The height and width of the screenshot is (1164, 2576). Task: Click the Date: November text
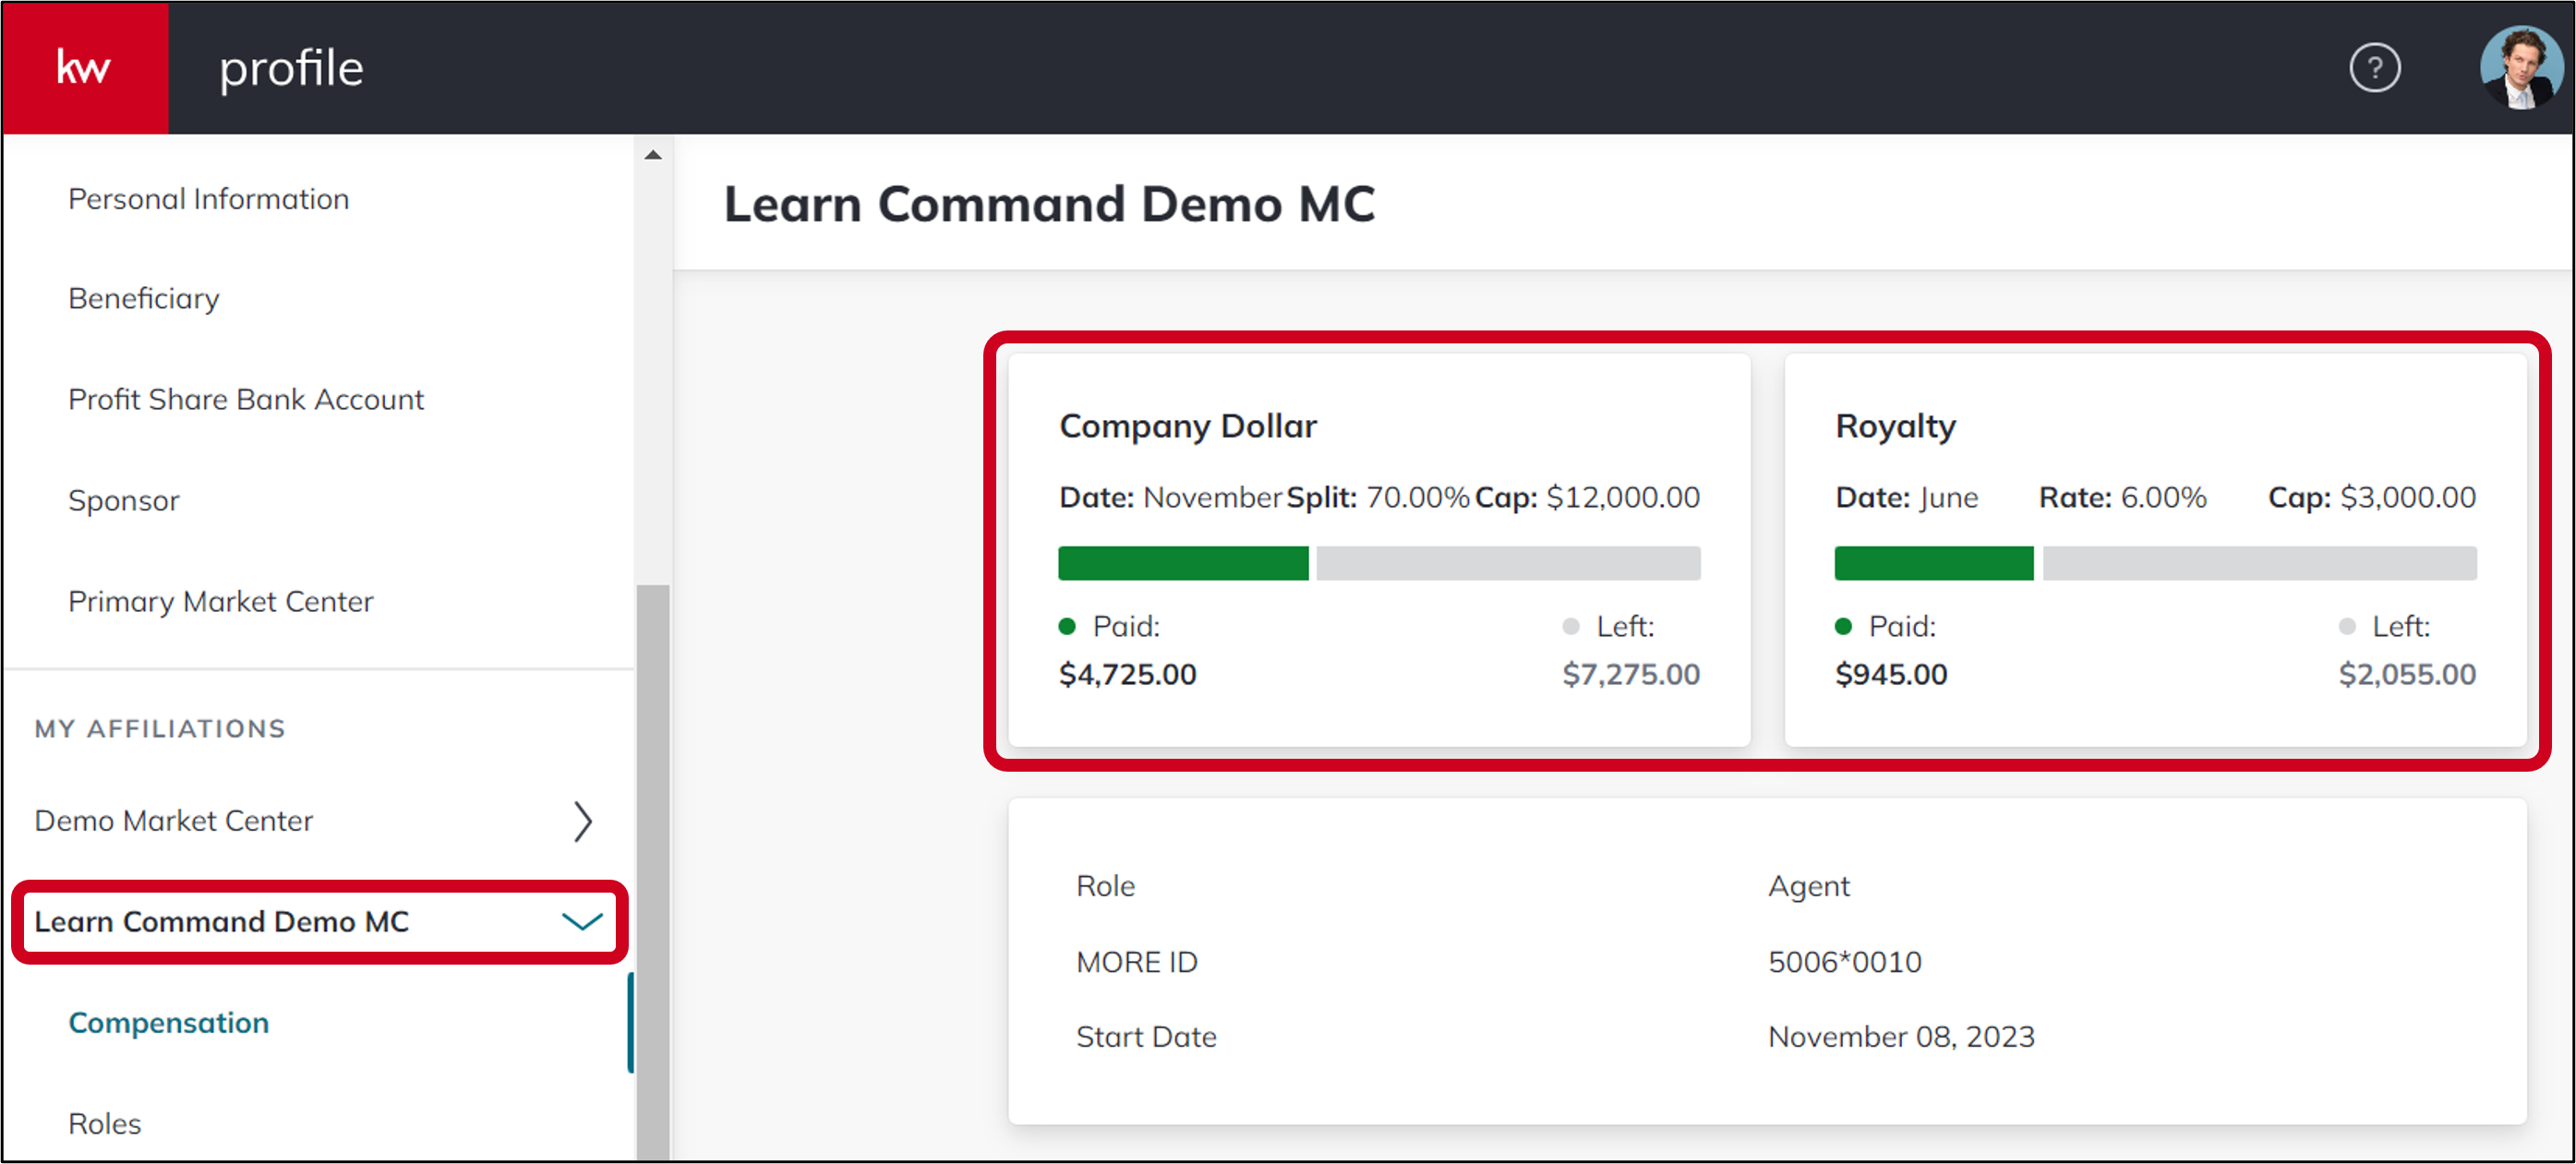click(1170, 497)
